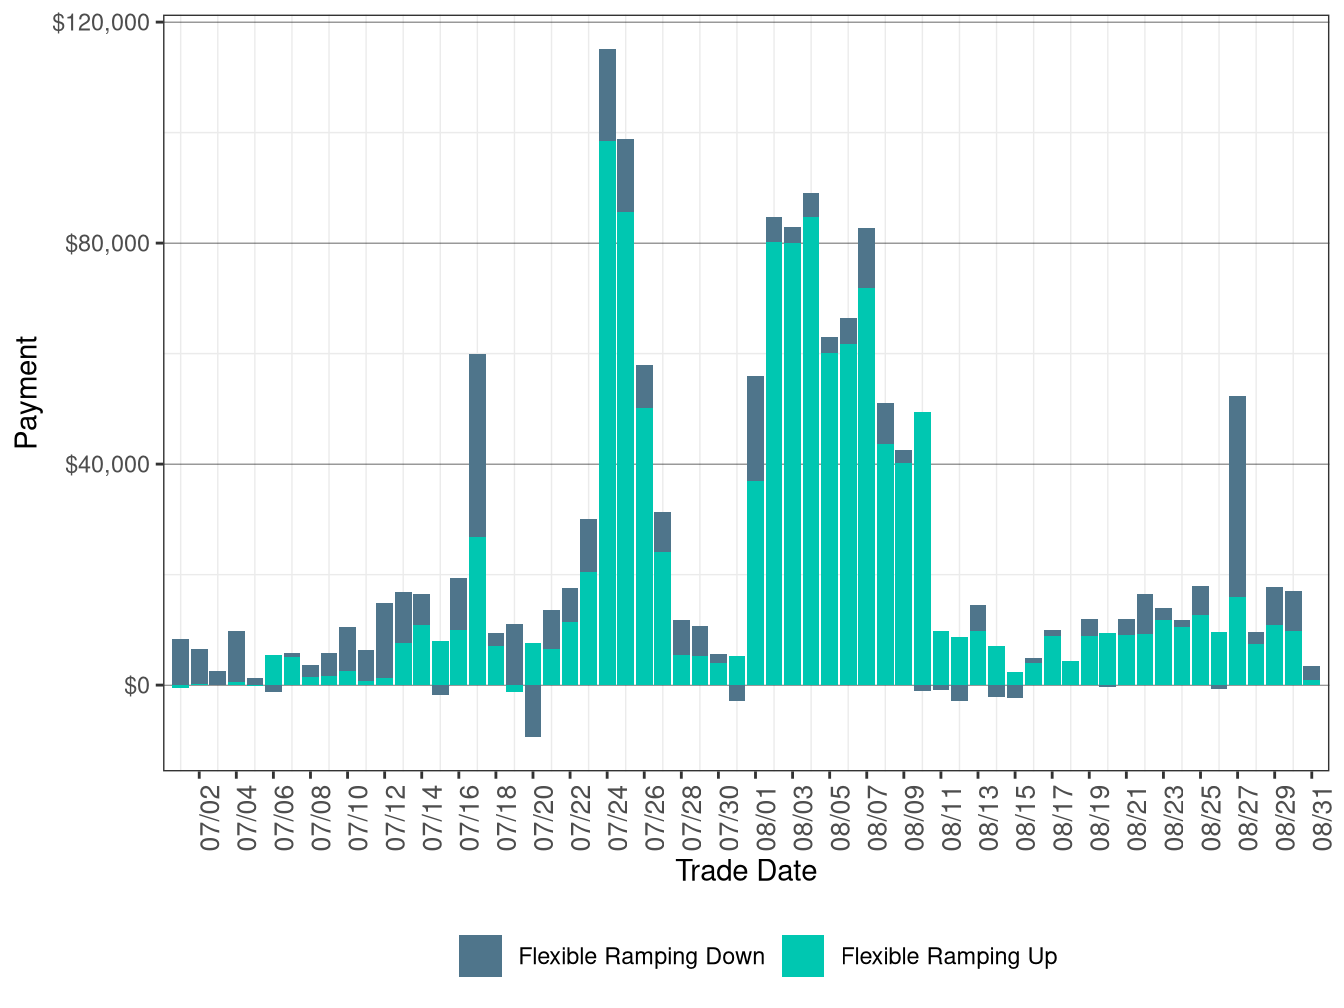
Task: Click the 07/24 date tick label
Action: click(618, 818)
